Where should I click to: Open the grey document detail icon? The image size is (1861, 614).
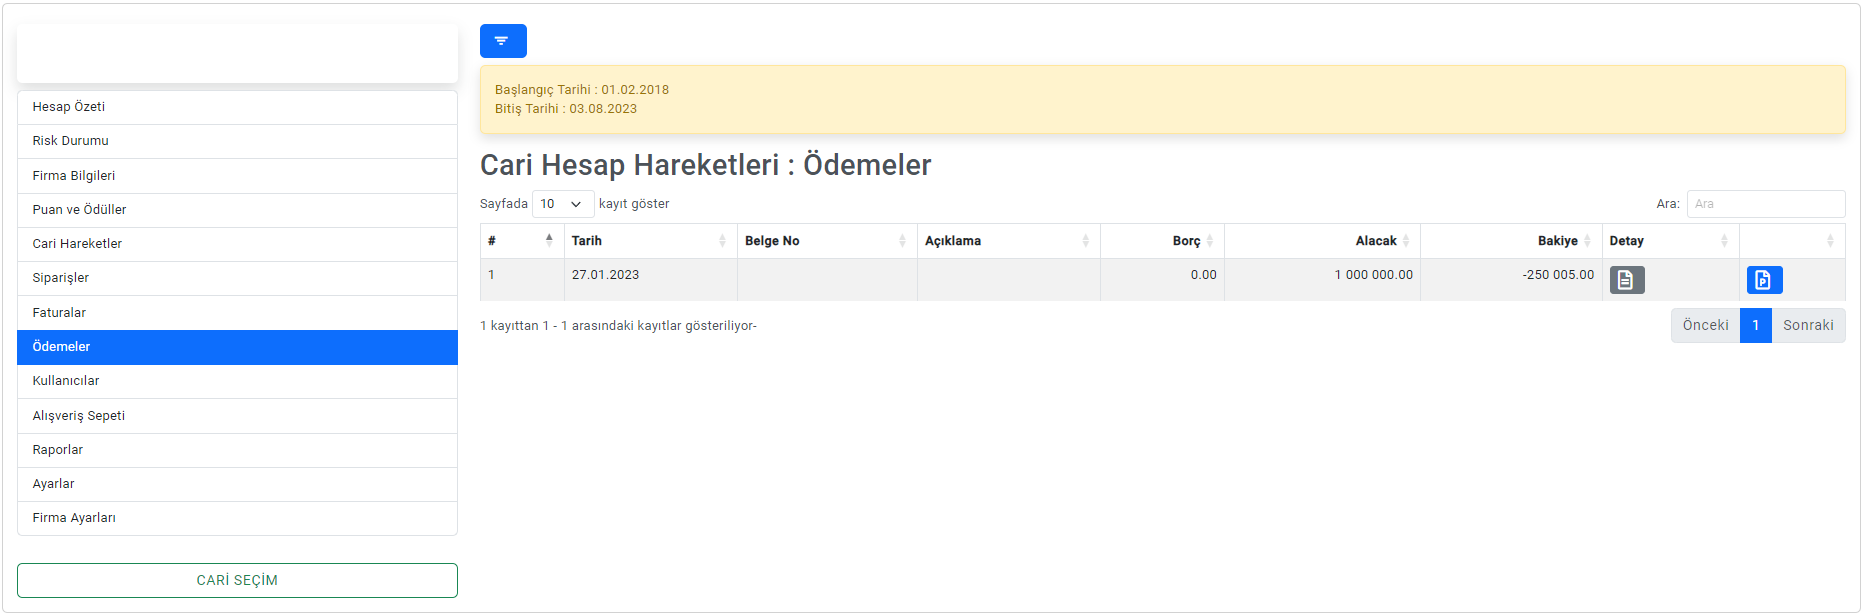point(1626,280)
